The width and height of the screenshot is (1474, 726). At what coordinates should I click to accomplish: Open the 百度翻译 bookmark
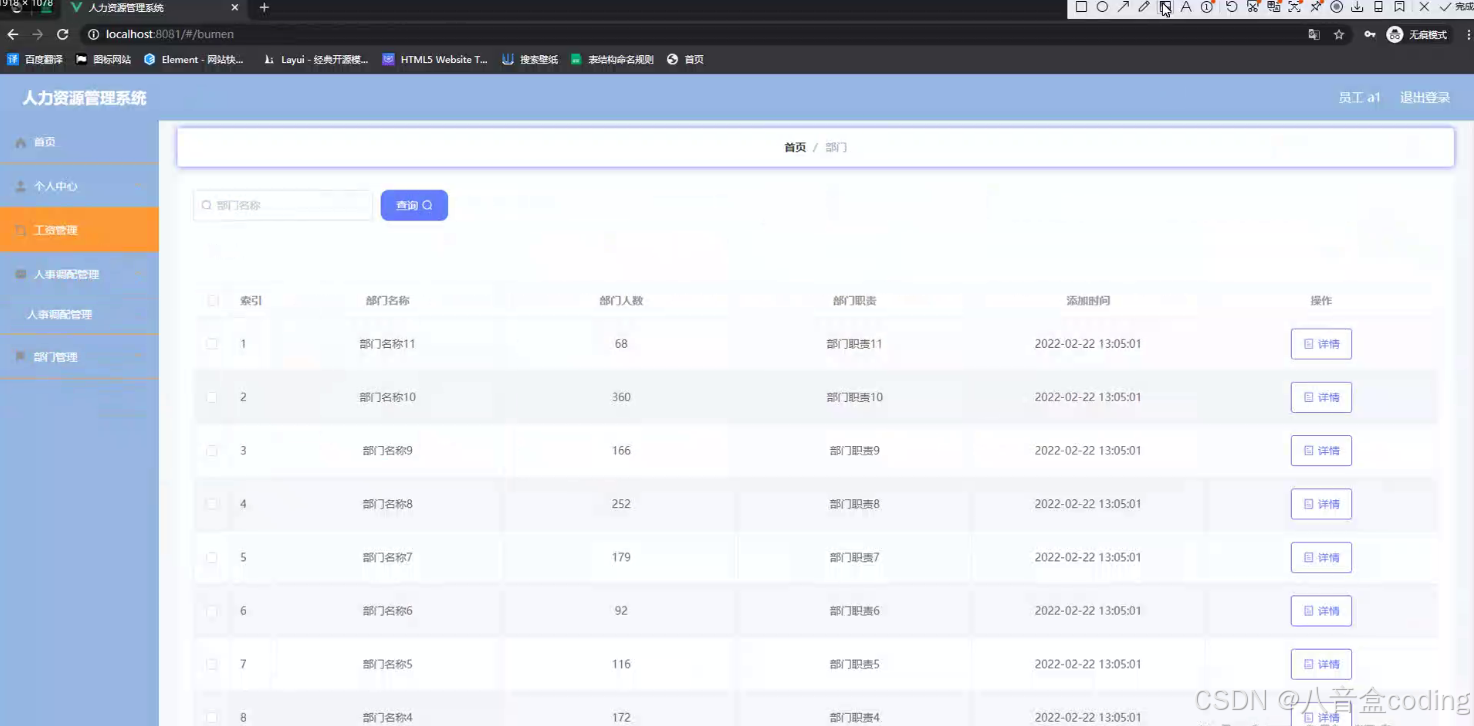point(35,60)
